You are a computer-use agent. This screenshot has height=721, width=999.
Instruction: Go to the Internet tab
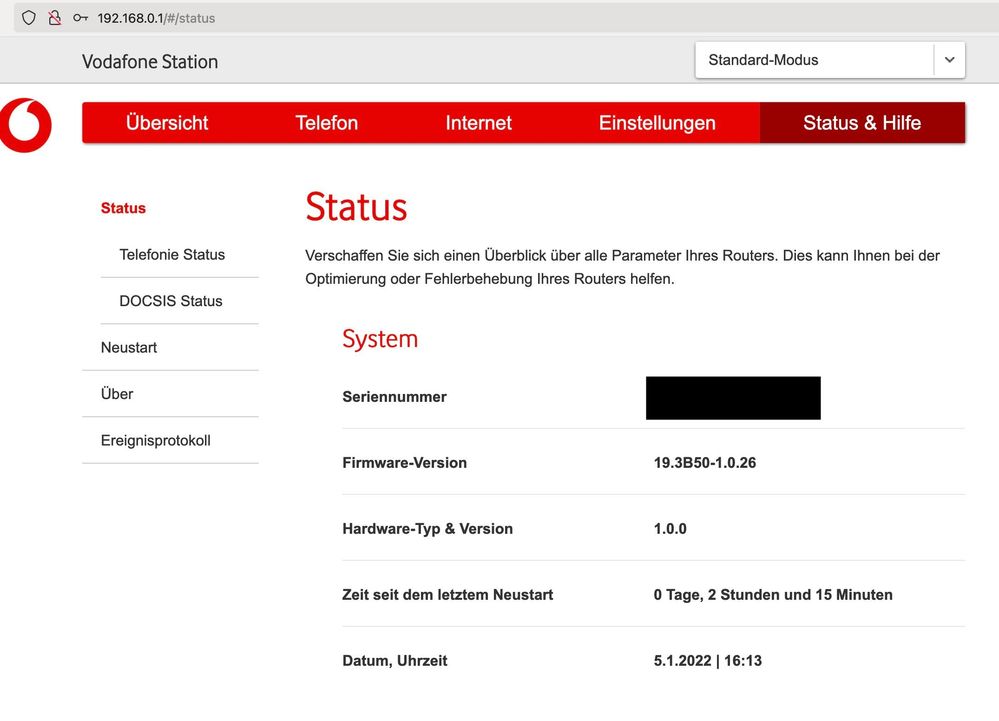(478, 122)
